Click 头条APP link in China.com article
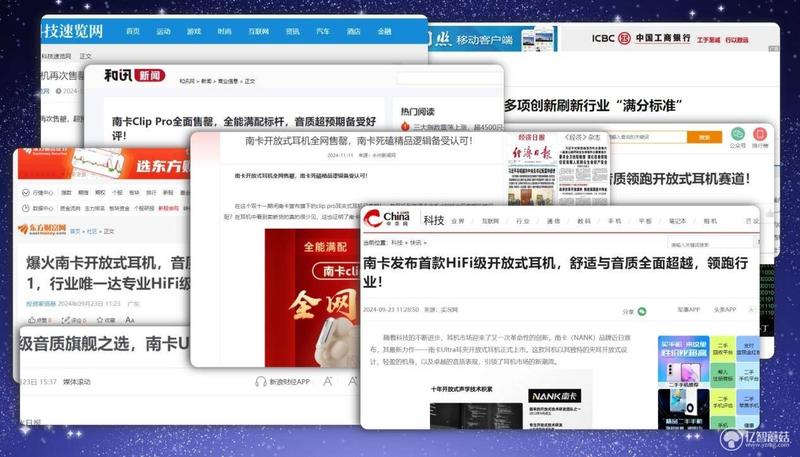 724,310
